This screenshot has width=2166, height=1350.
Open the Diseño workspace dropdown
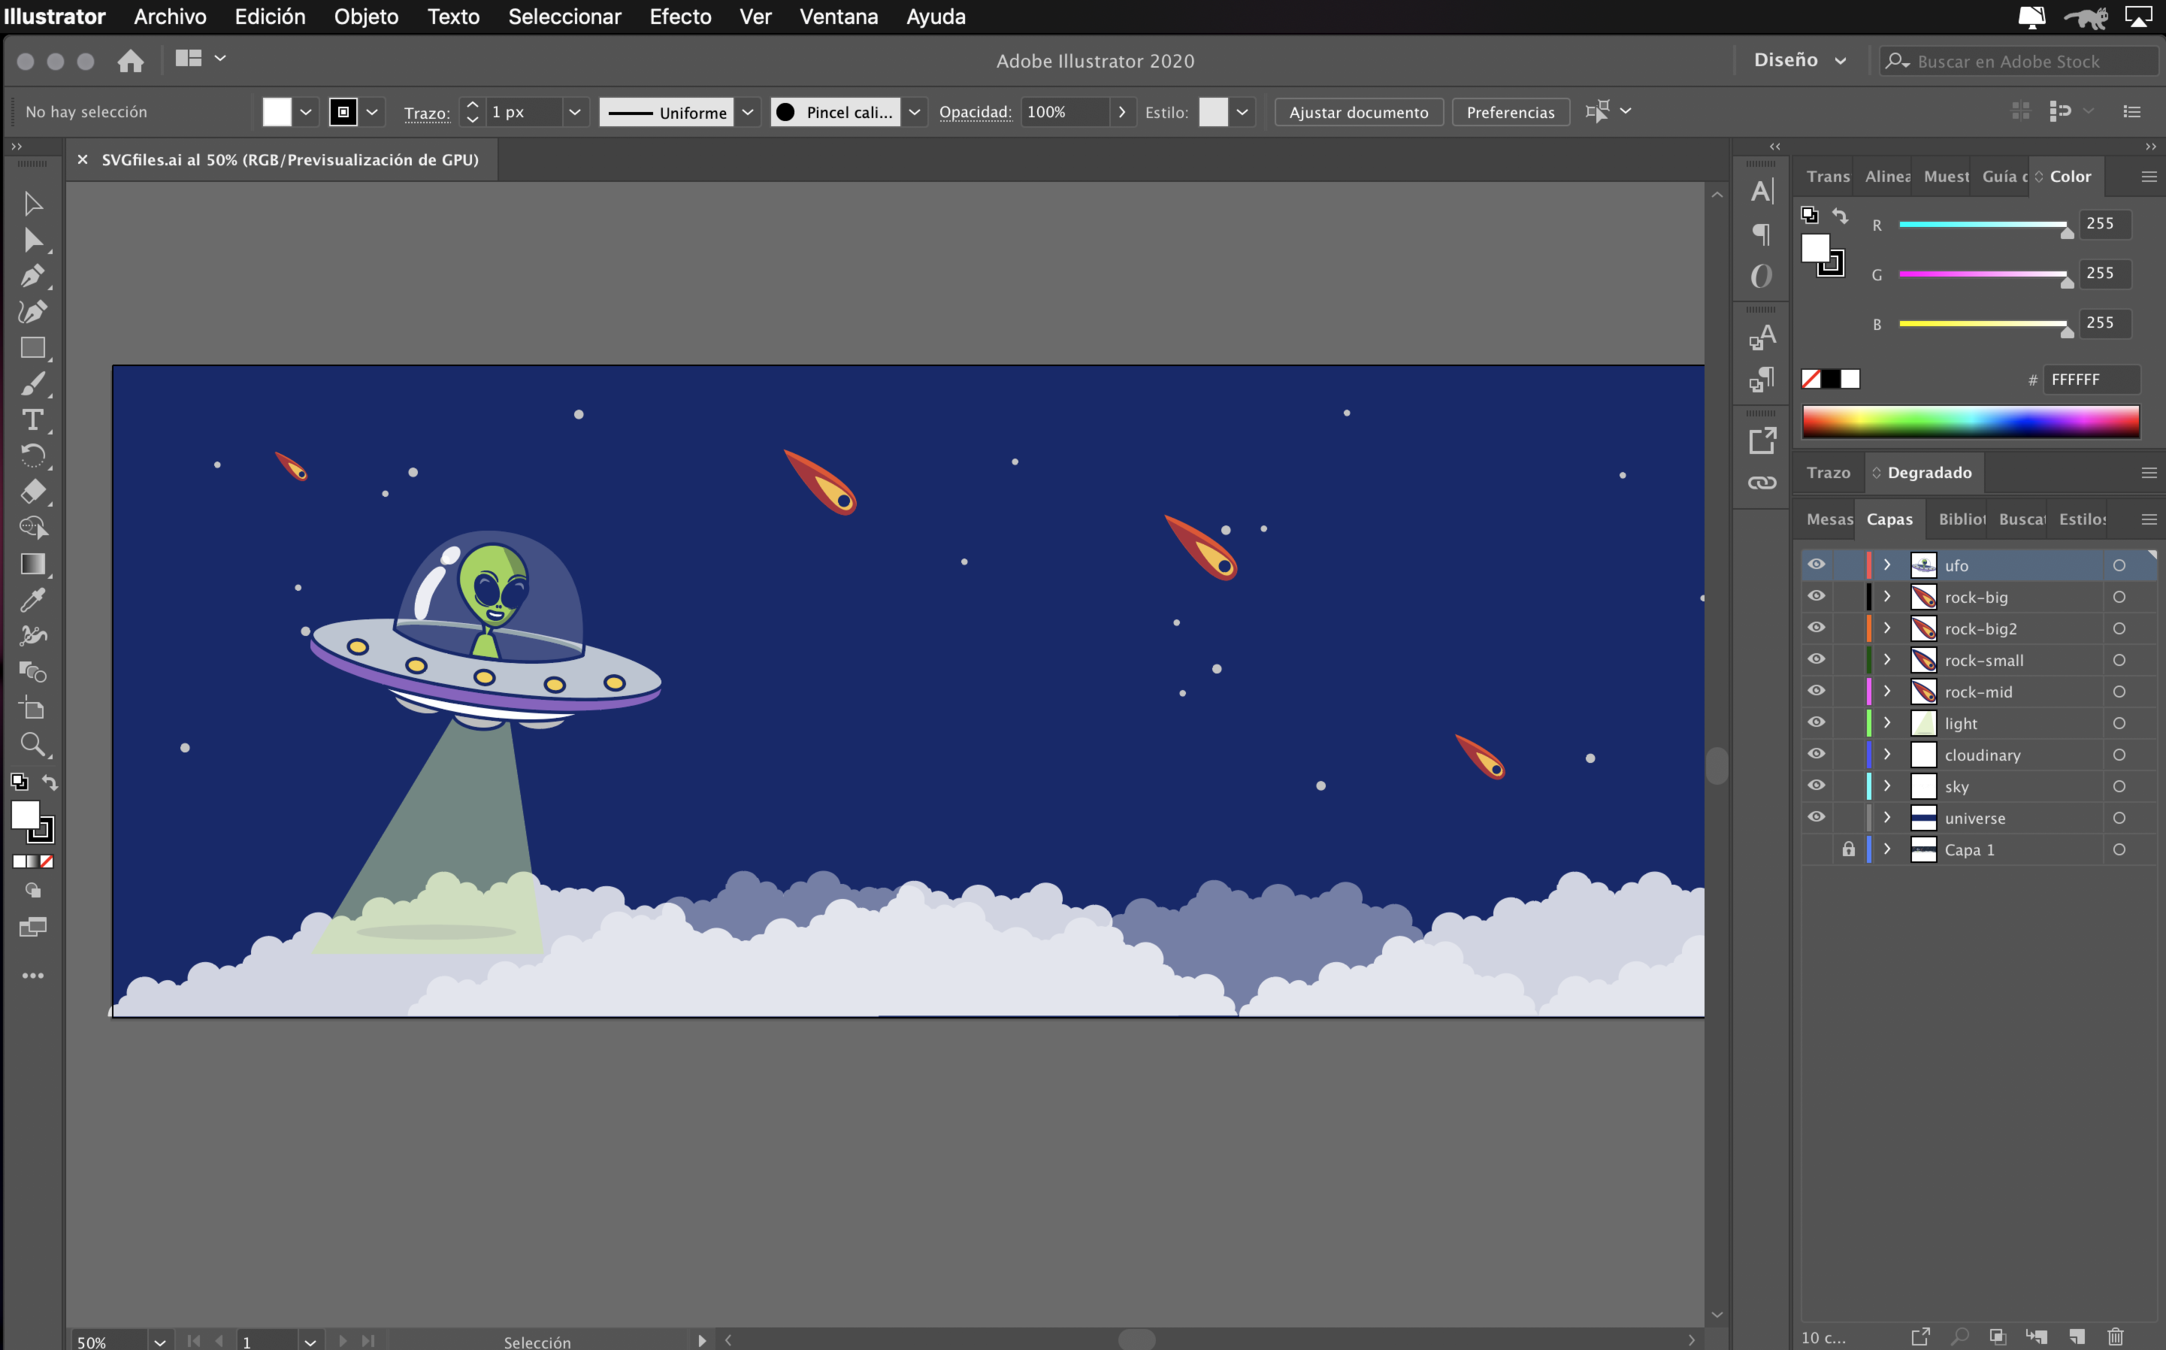[1800, 61]
